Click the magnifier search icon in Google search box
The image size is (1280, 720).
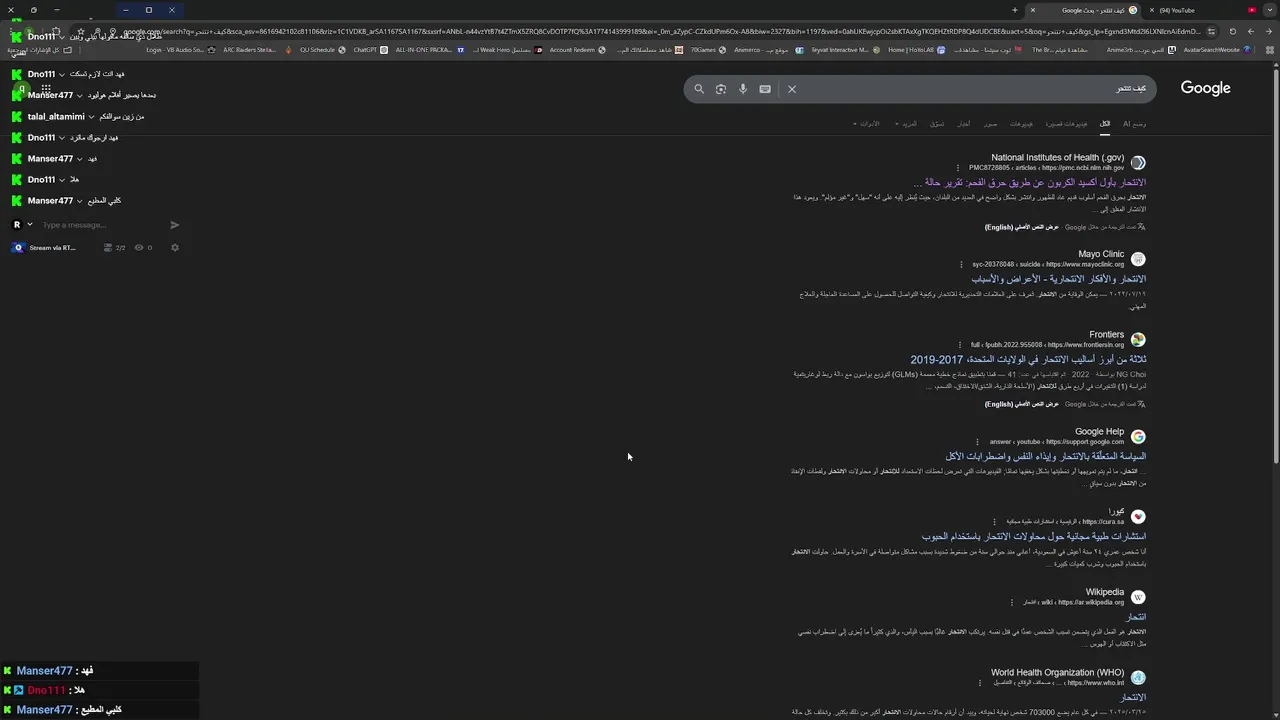[x=699, y=89]
